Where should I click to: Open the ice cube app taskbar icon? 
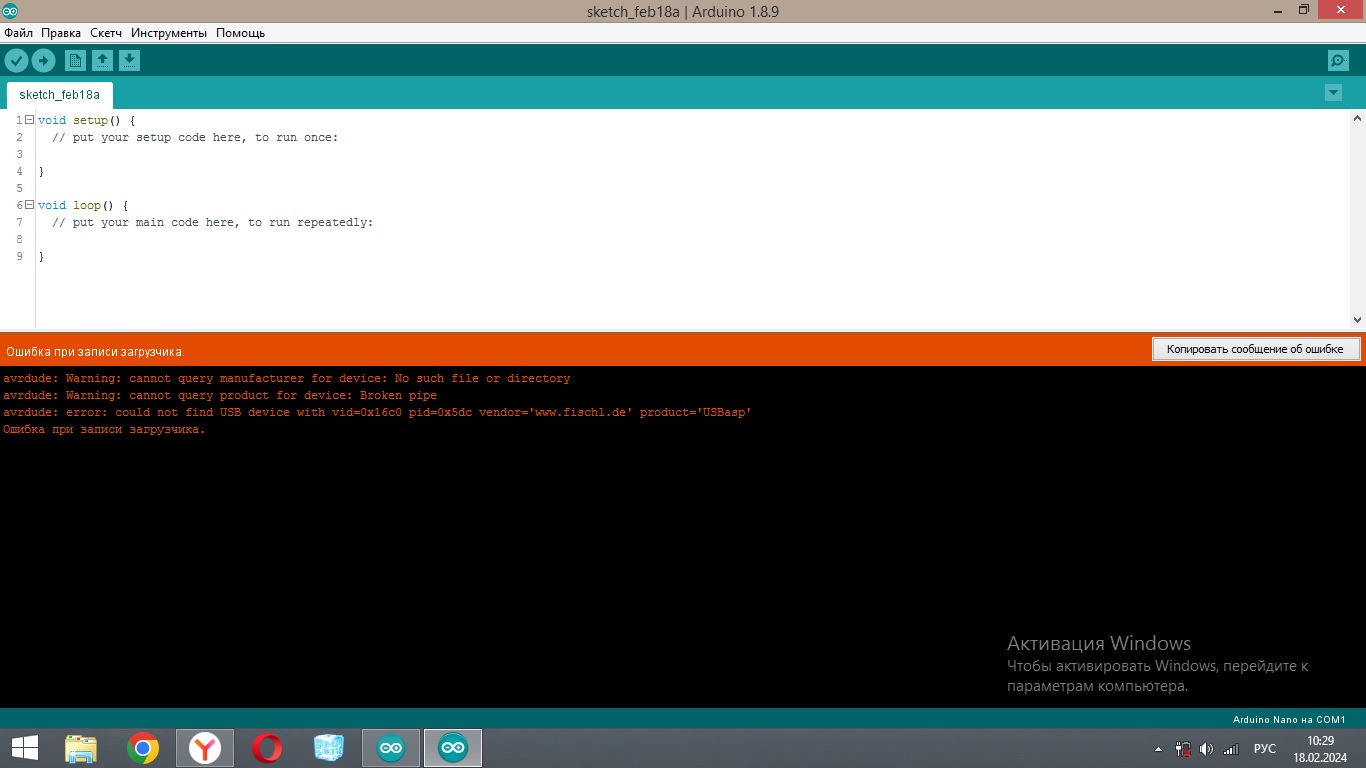coord(329,748)
